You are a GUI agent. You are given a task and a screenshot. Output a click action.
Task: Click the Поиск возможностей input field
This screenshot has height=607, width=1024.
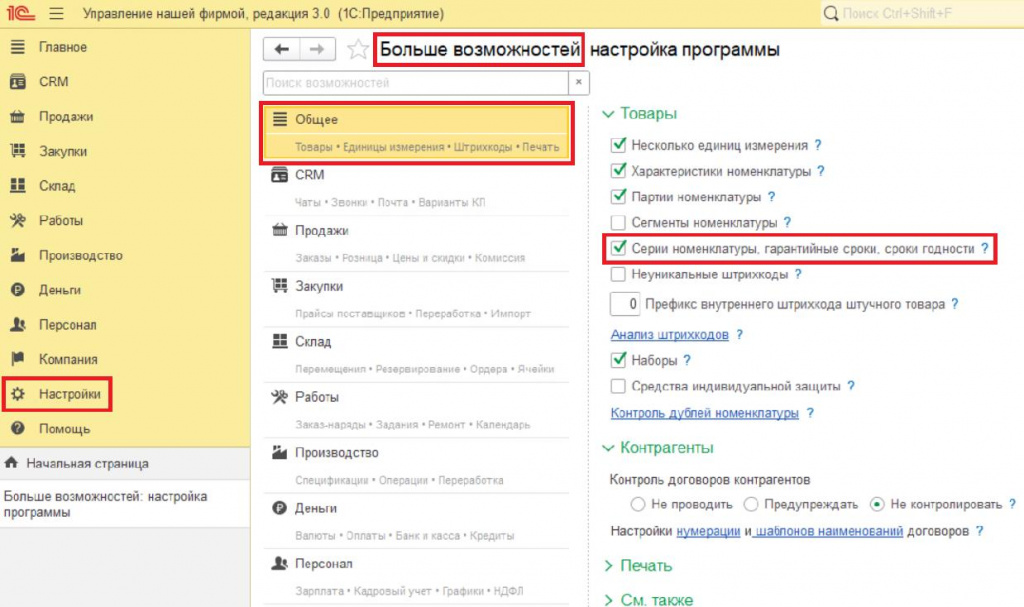(x=416, y=83)
